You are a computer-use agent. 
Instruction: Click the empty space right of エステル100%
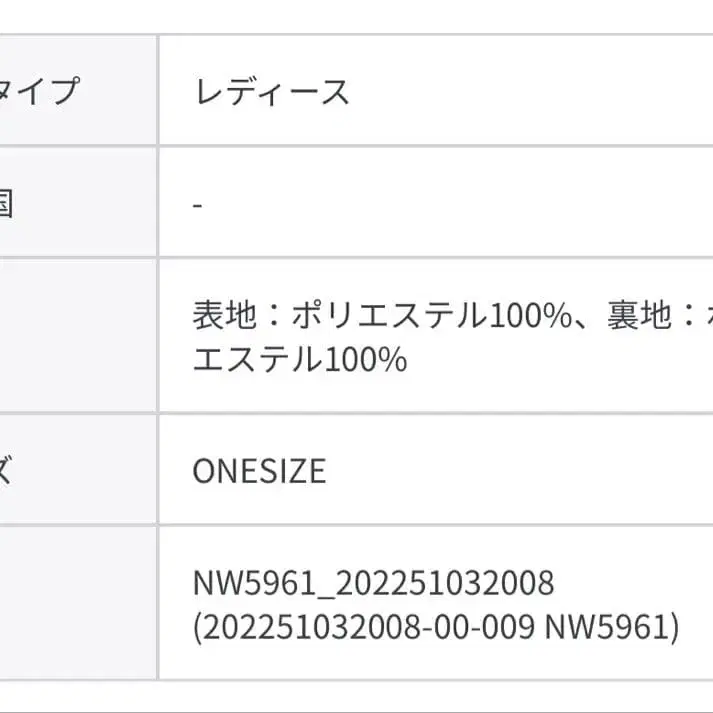tap(560, 359)
